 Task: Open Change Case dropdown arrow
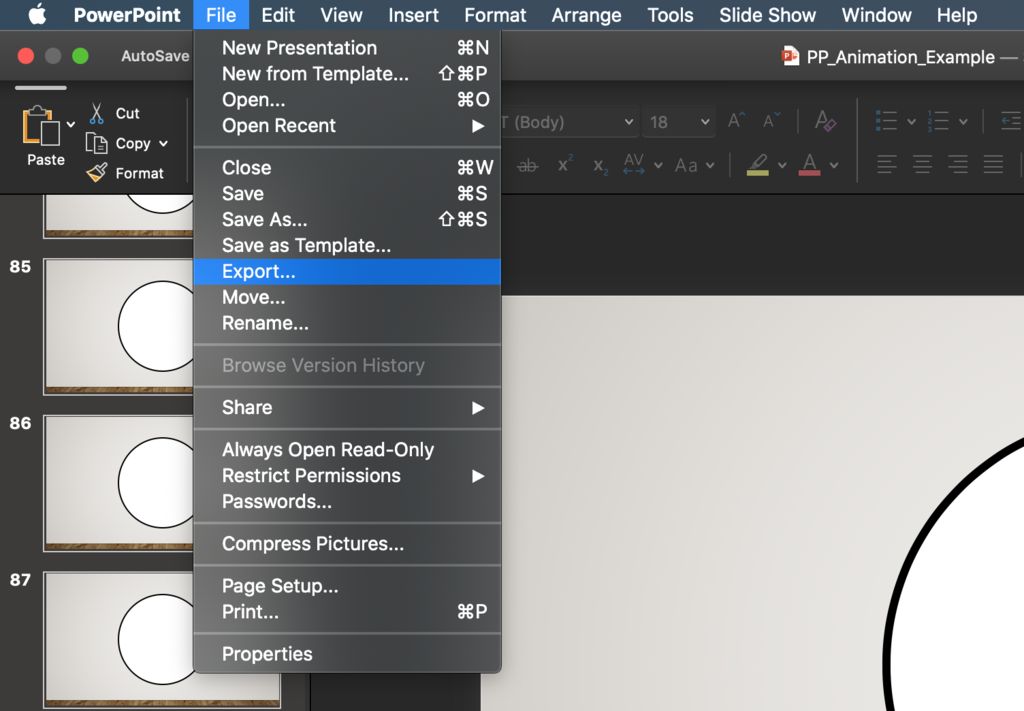coord(710,165)
